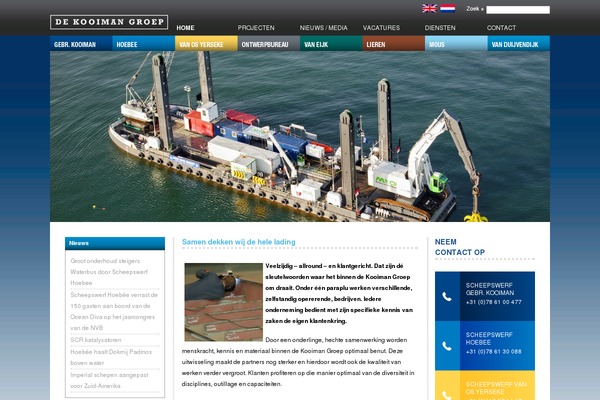Navigate to the Diensten menu
The width and height of the screenshot is (600, 400).
(440, 28)
